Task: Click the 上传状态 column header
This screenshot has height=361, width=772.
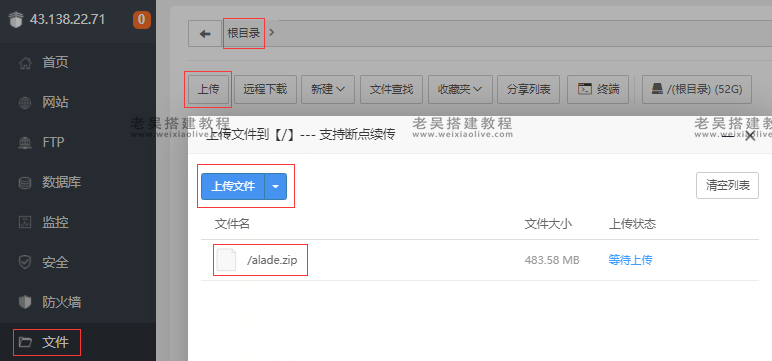Action: [x=632, y=224]
